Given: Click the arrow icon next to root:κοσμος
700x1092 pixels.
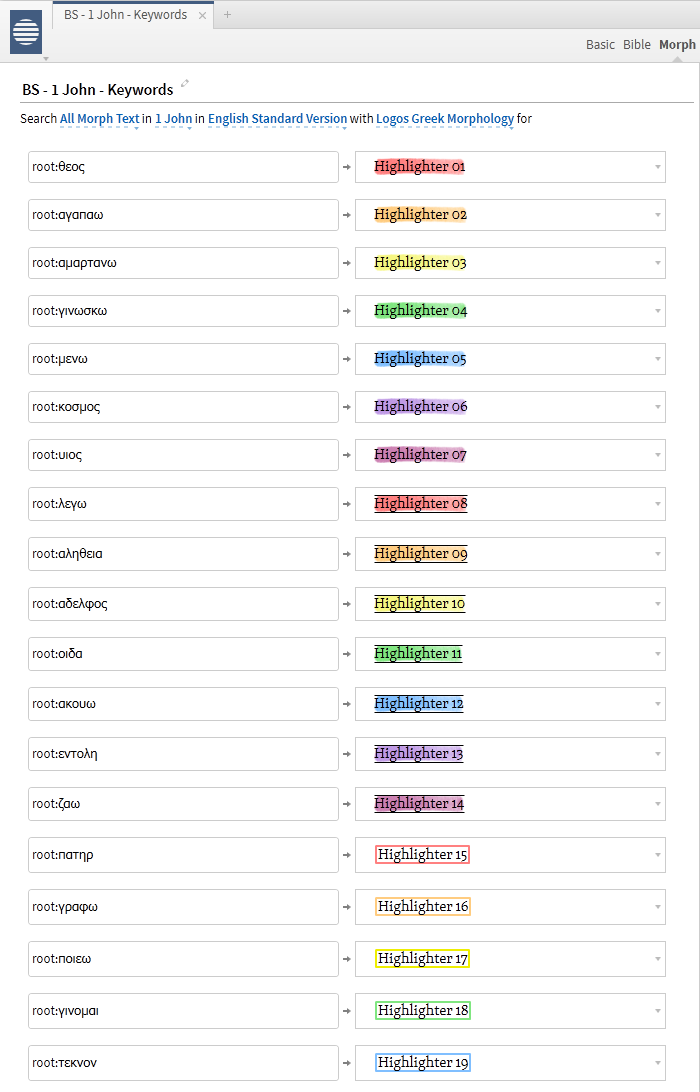Looking at the screenshot, I should pyautogui.click(x=347, y=407).
